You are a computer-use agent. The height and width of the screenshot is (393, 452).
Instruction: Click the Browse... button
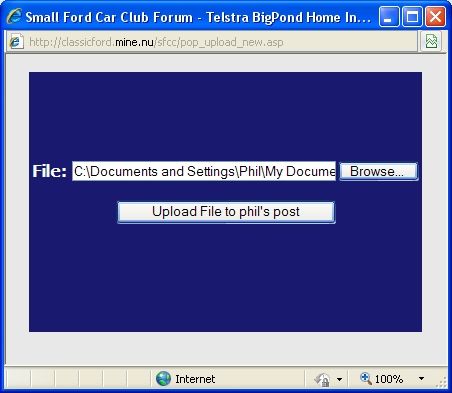[x=378, y=172]
